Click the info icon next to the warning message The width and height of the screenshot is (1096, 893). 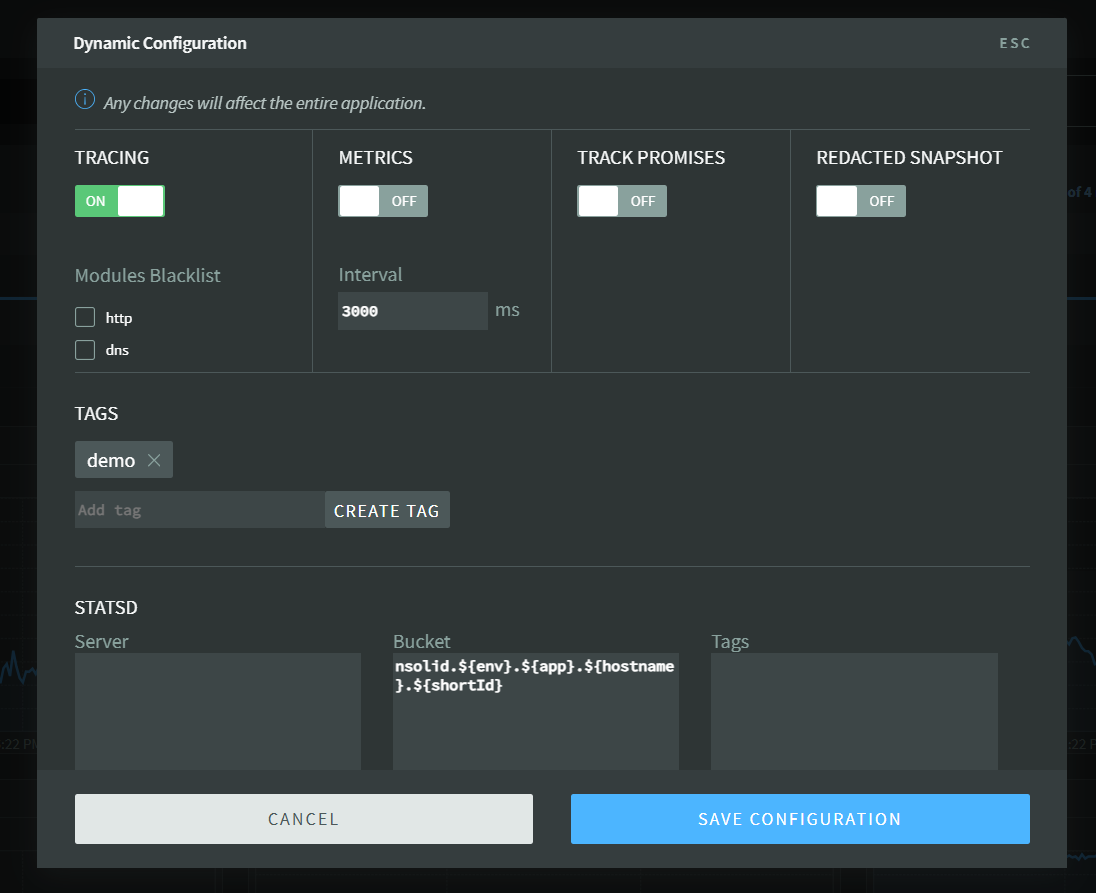click(x=85, y=100)
